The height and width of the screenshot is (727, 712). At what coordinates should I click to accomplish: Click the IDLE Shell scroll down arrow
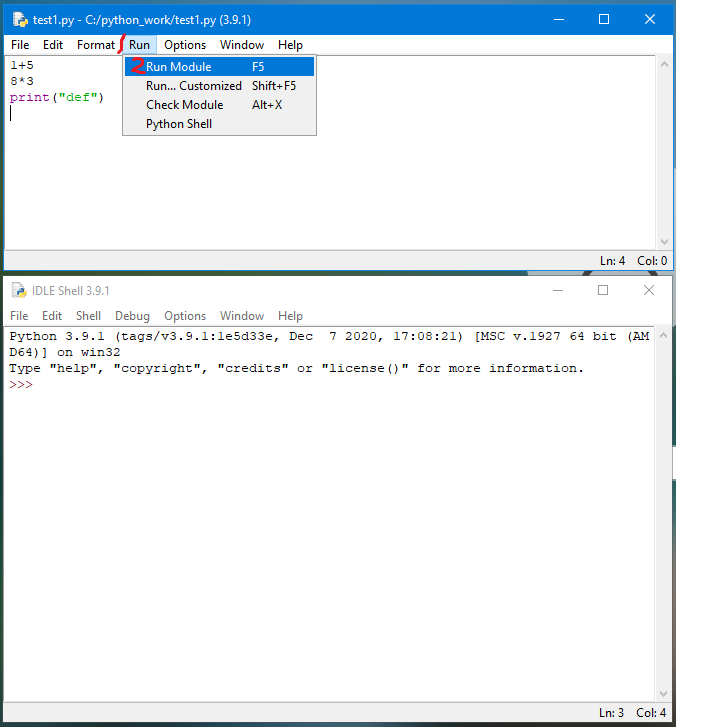coord(664,695)
